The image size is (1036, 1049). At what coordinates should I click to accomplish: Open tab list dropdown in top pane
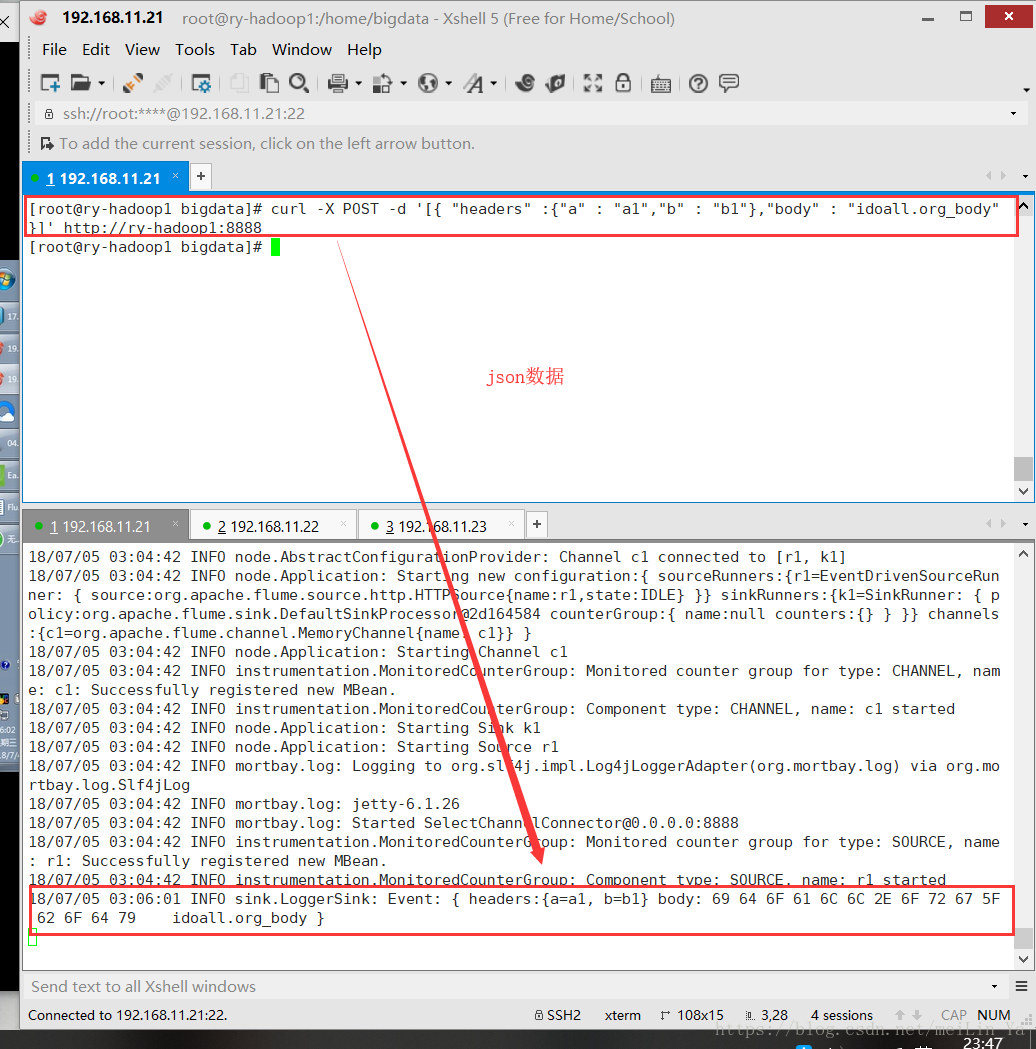(1025, 177)
